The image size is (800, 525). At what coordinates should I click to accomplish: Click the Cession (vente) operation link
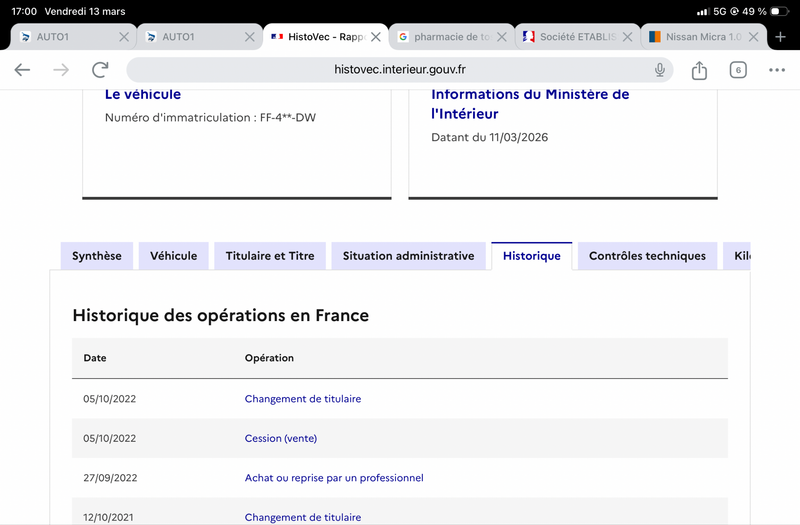pos(280,438)
